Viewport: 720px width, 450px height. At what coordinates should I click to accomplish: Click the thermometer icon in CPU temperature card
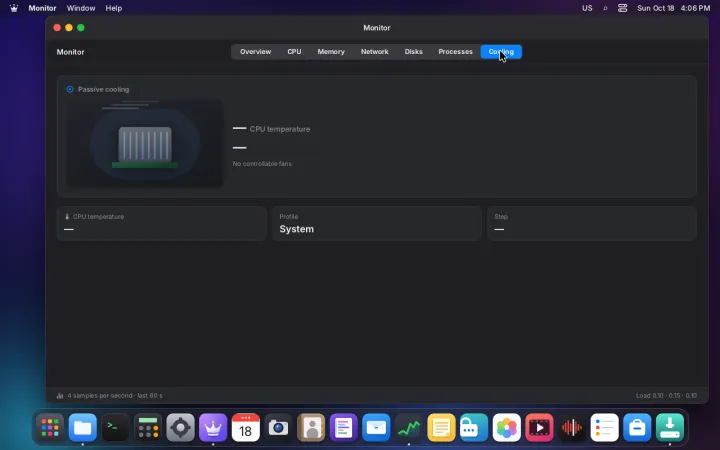pos(67,217)
